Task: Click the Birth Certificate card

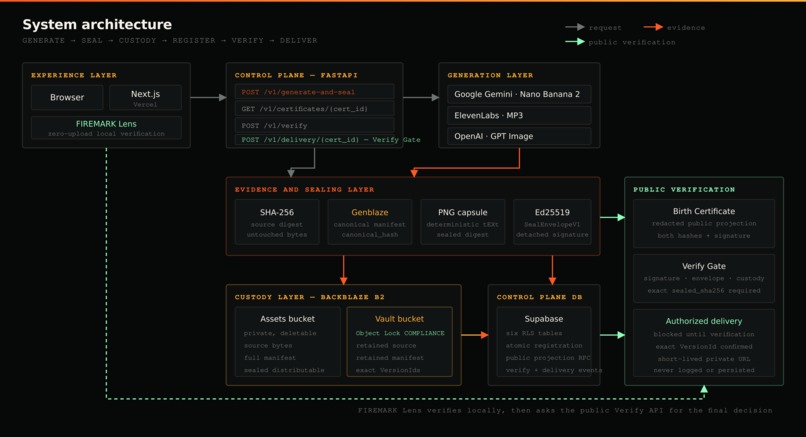Action: pyautogui.click(x=704, y=224)
